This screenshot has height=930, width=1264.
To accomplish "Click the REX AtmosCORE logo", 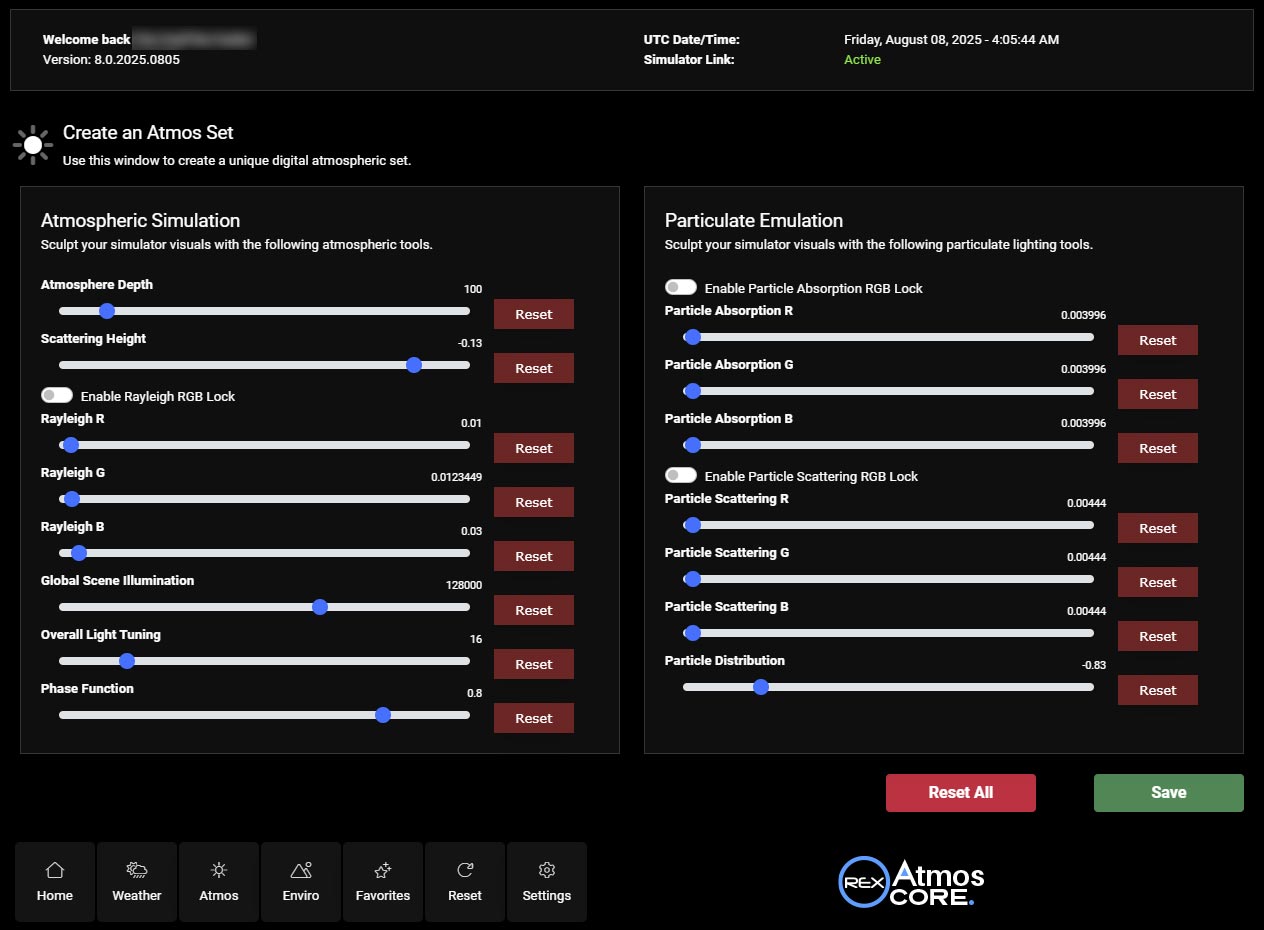I will click(x=910, y=881).
